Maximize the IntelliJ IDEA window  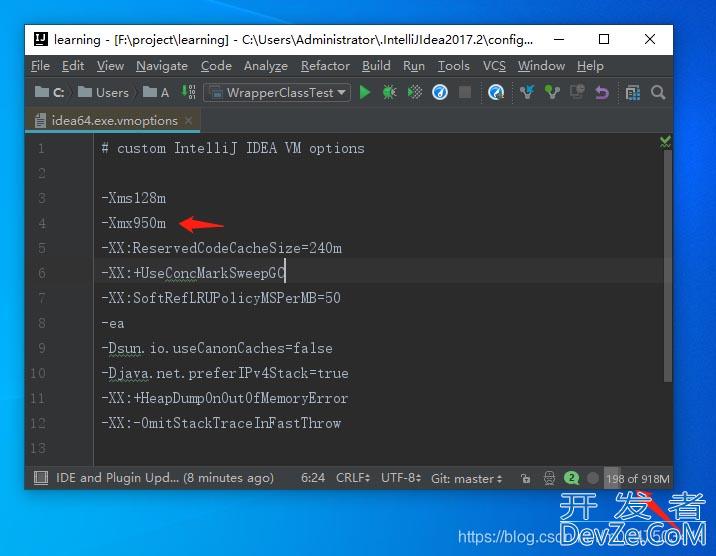[x=604, y=39]
